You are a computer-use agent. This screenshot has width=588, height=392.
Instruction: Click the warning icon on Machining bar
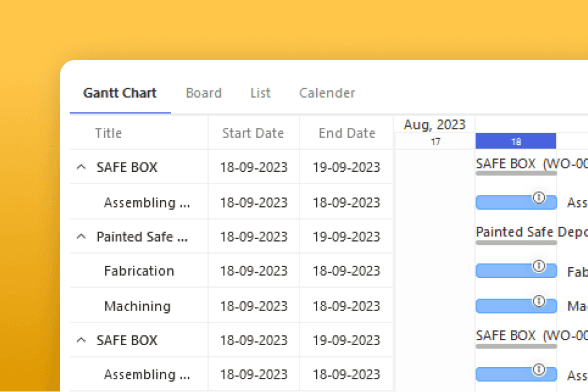point(539,301)
